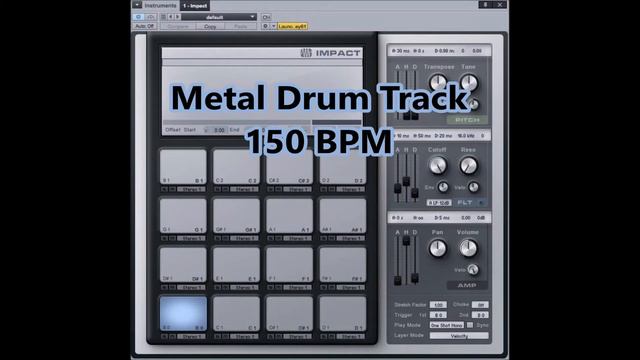
Task: Trigger the G#1 drum pad
Action: (236, 216)
